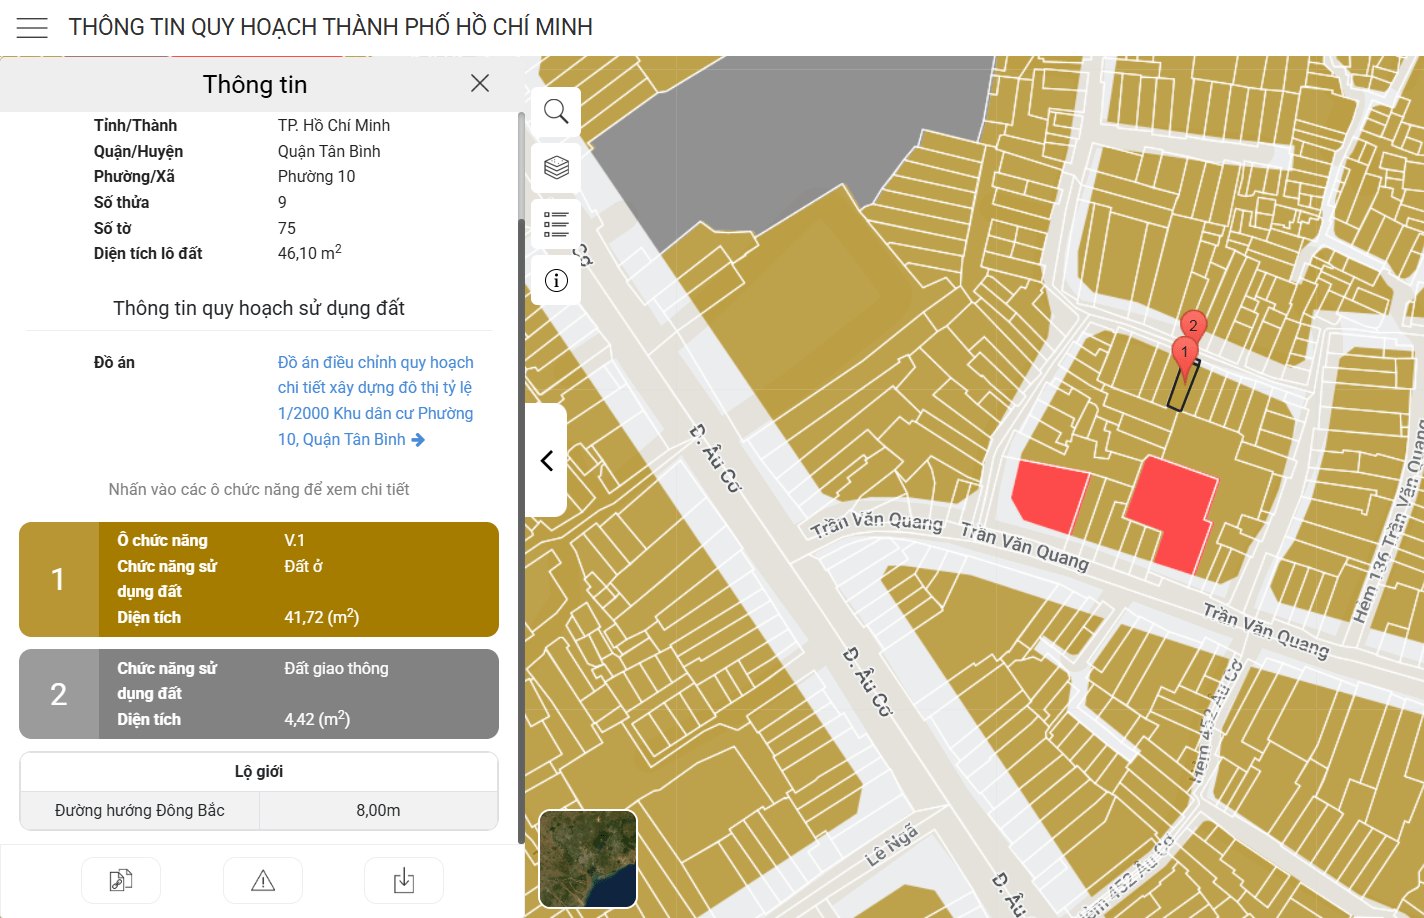Image resolution: width=1424 pixels, height=918 pixels.
Task: Click the 'TP. Hồ Chí Minh' value
Action: click(x=334, y=125)
